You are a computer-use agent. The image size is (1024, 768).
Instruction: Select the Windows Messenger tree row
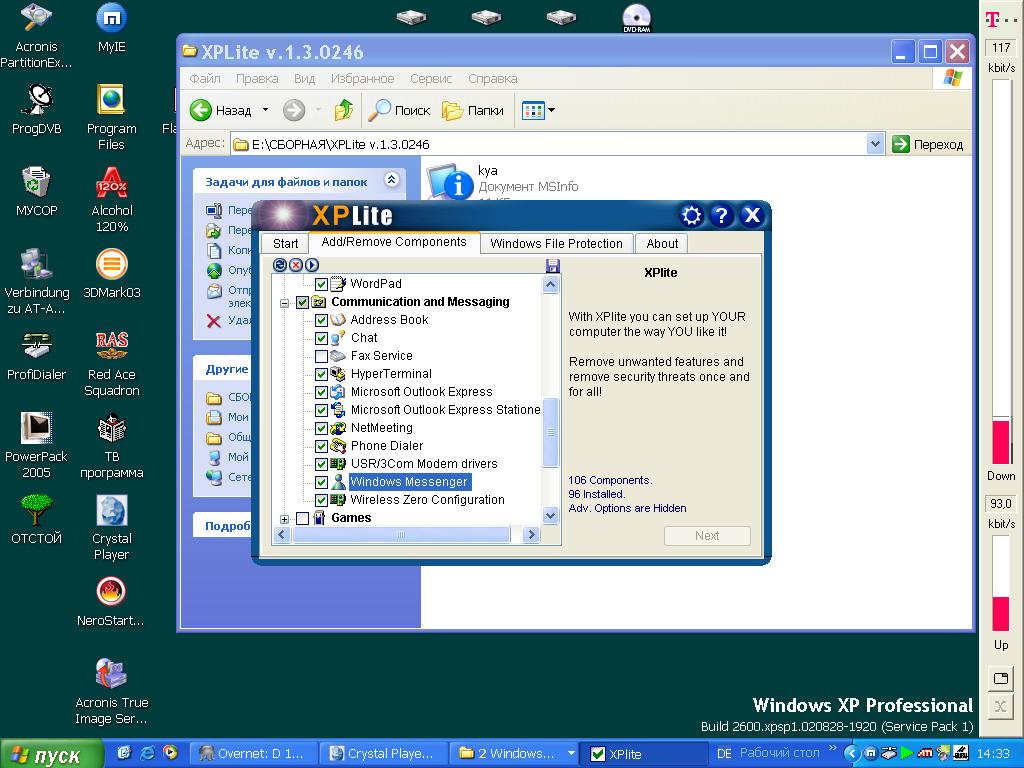pyautogui.click(x=409, y=482)
